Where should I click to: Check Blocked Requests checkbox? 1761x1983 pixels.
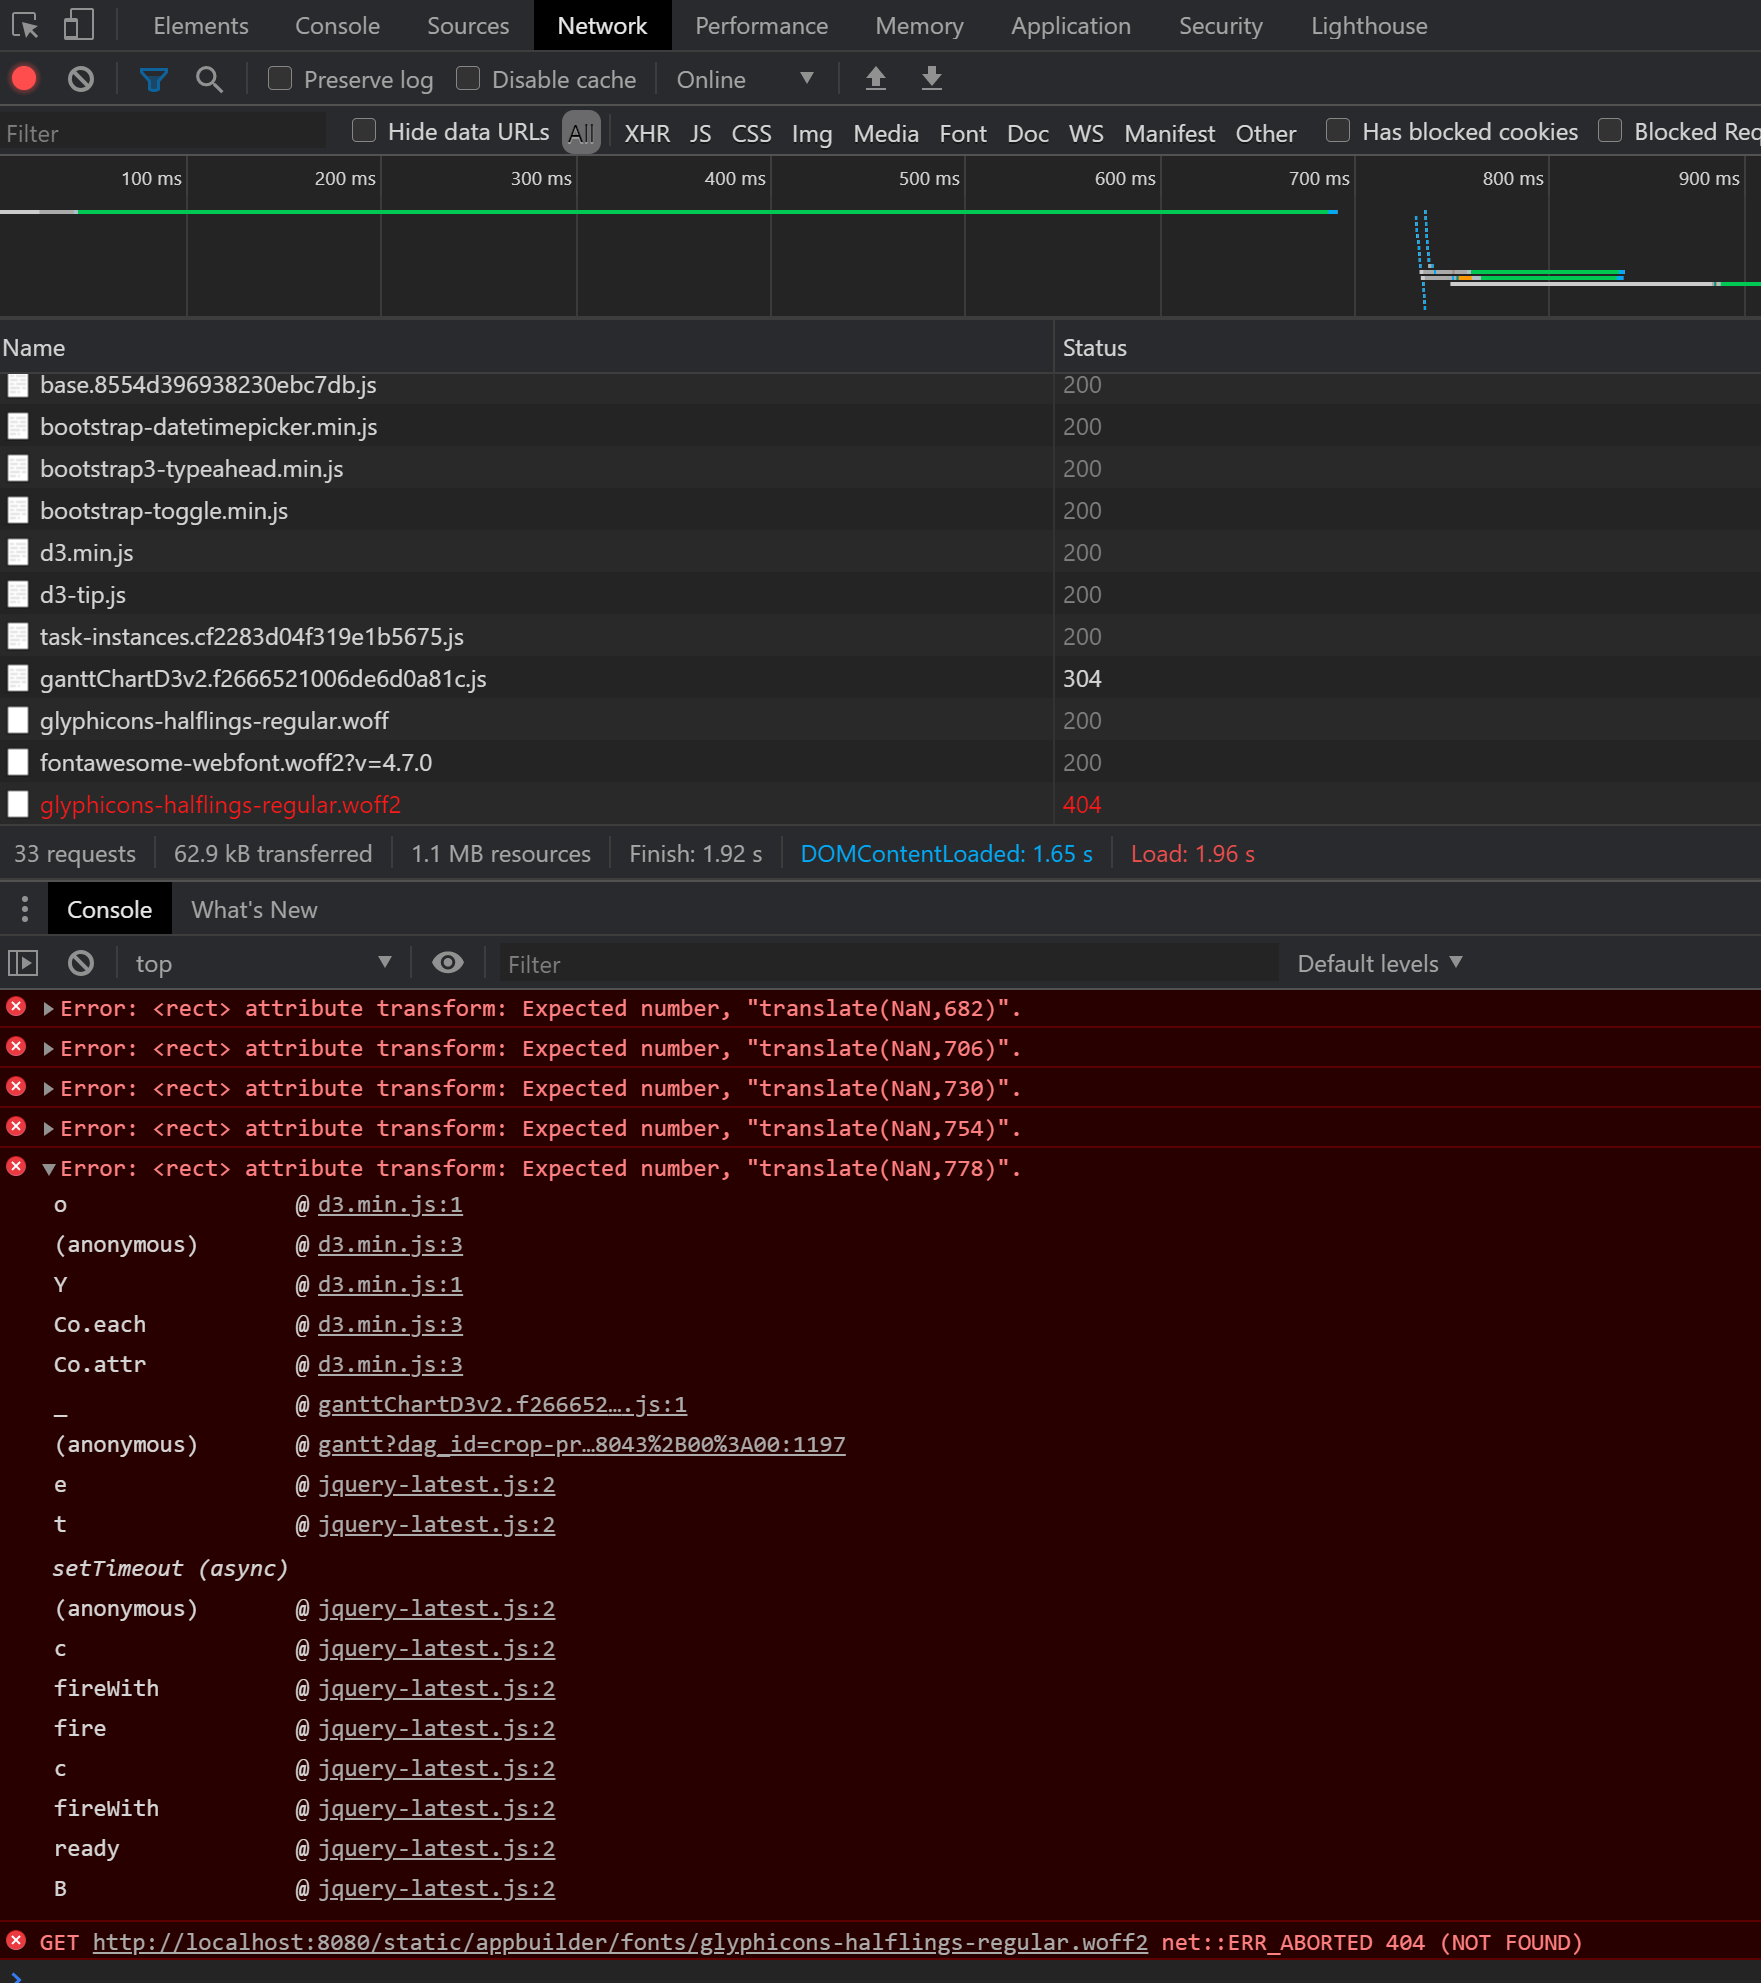[1610, 130]
